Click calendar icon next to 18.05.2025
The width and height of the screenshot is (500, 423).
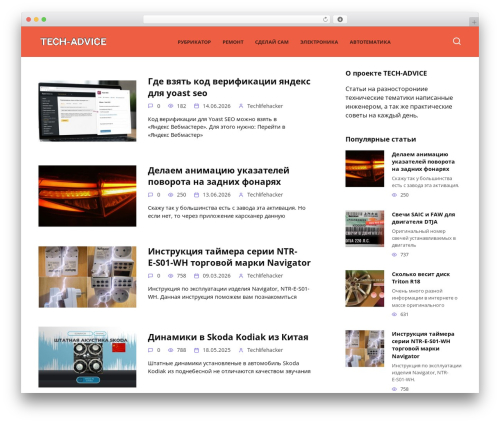(x=196, y=350)
